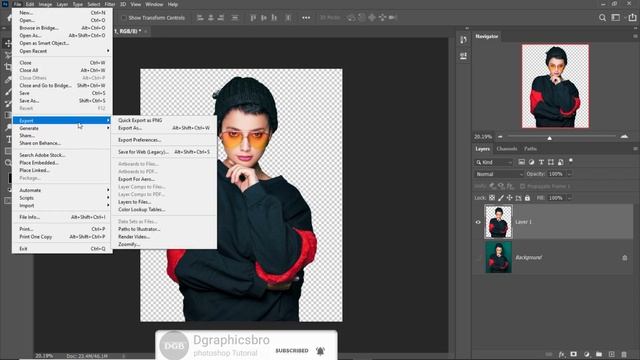Expand the Import submenu
Image resolution: width=640 pixels, height=360 pixels.
(x=62, y=206)
